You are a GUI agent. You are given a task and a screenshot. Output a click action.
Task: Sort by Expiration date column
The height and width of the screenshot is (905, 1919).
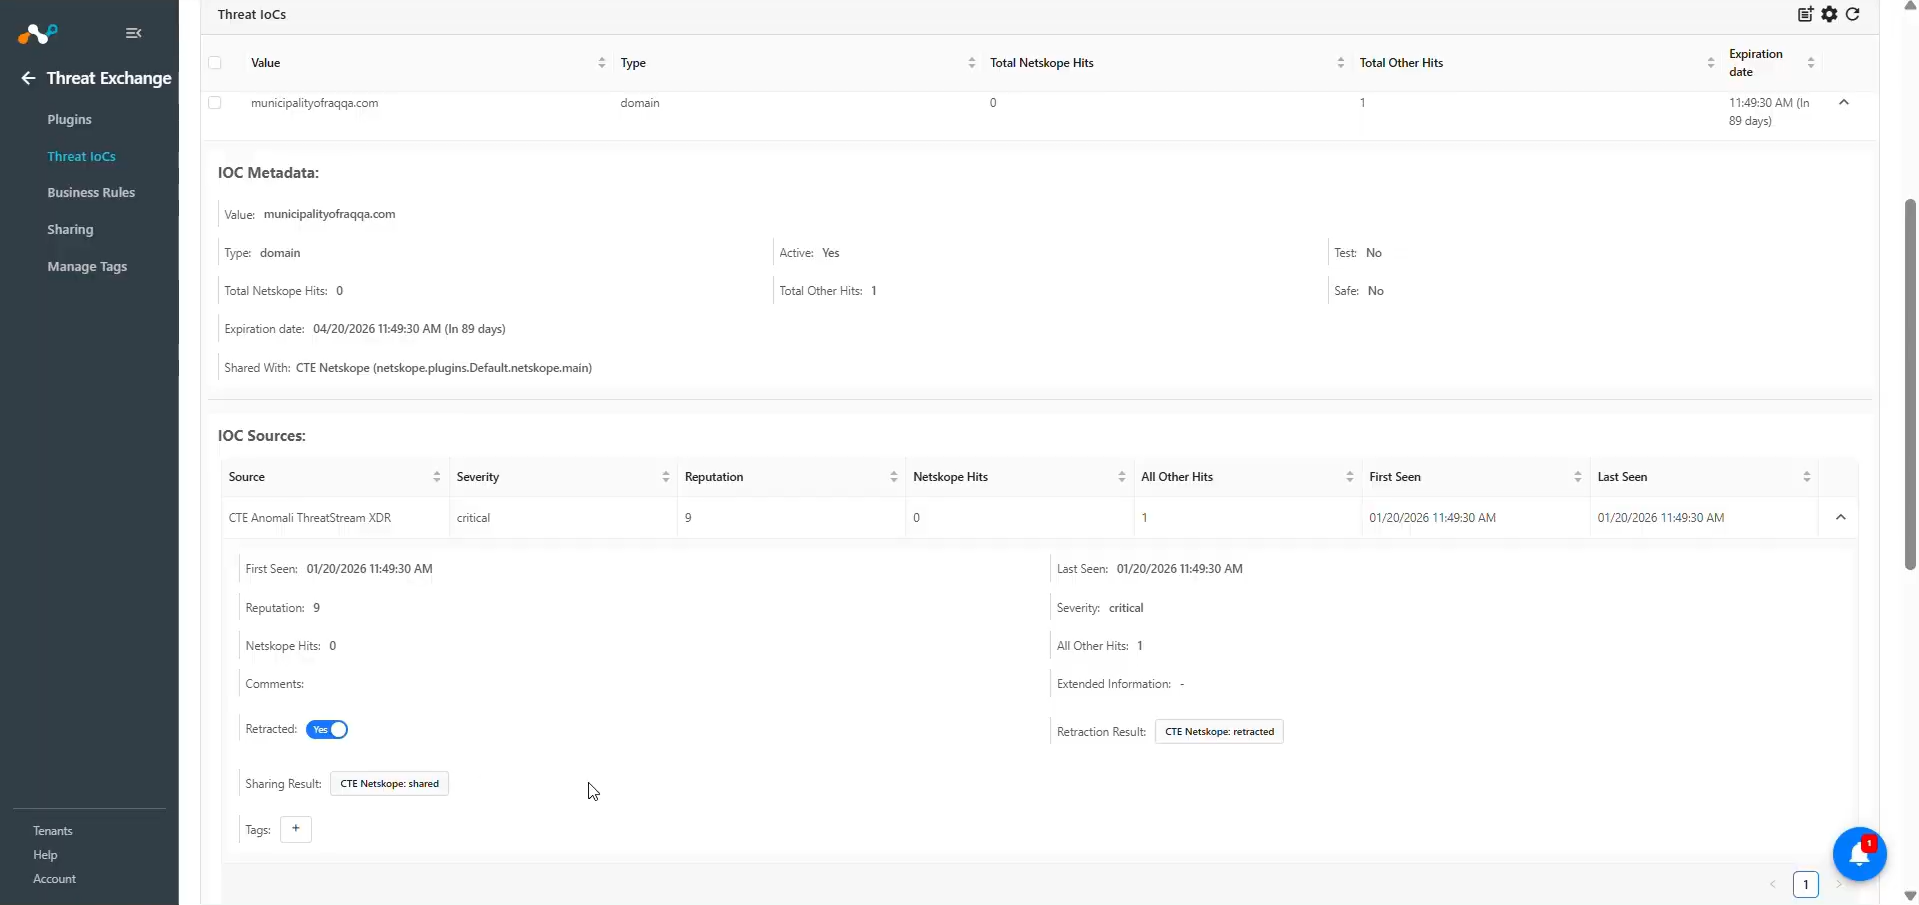(1811, 63)
